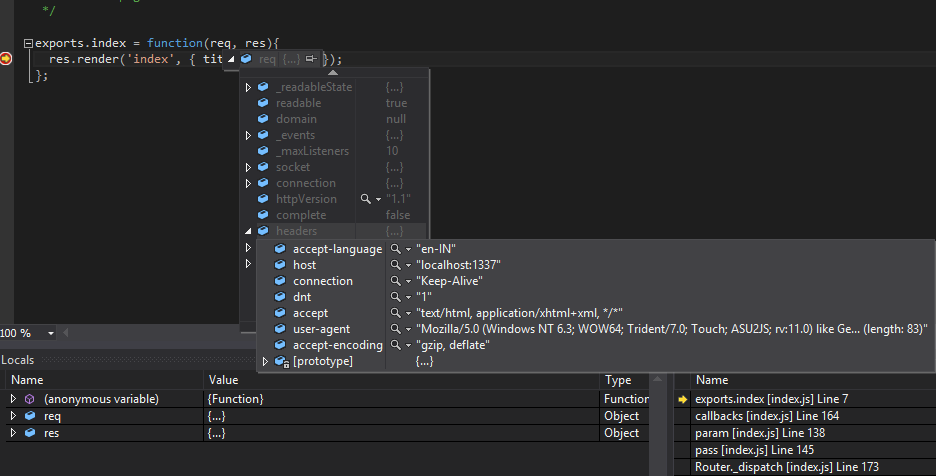The height and width of the screenshot is (476, 936).
Task: Open text visualizer for accept-language
Action: (395, 248)
